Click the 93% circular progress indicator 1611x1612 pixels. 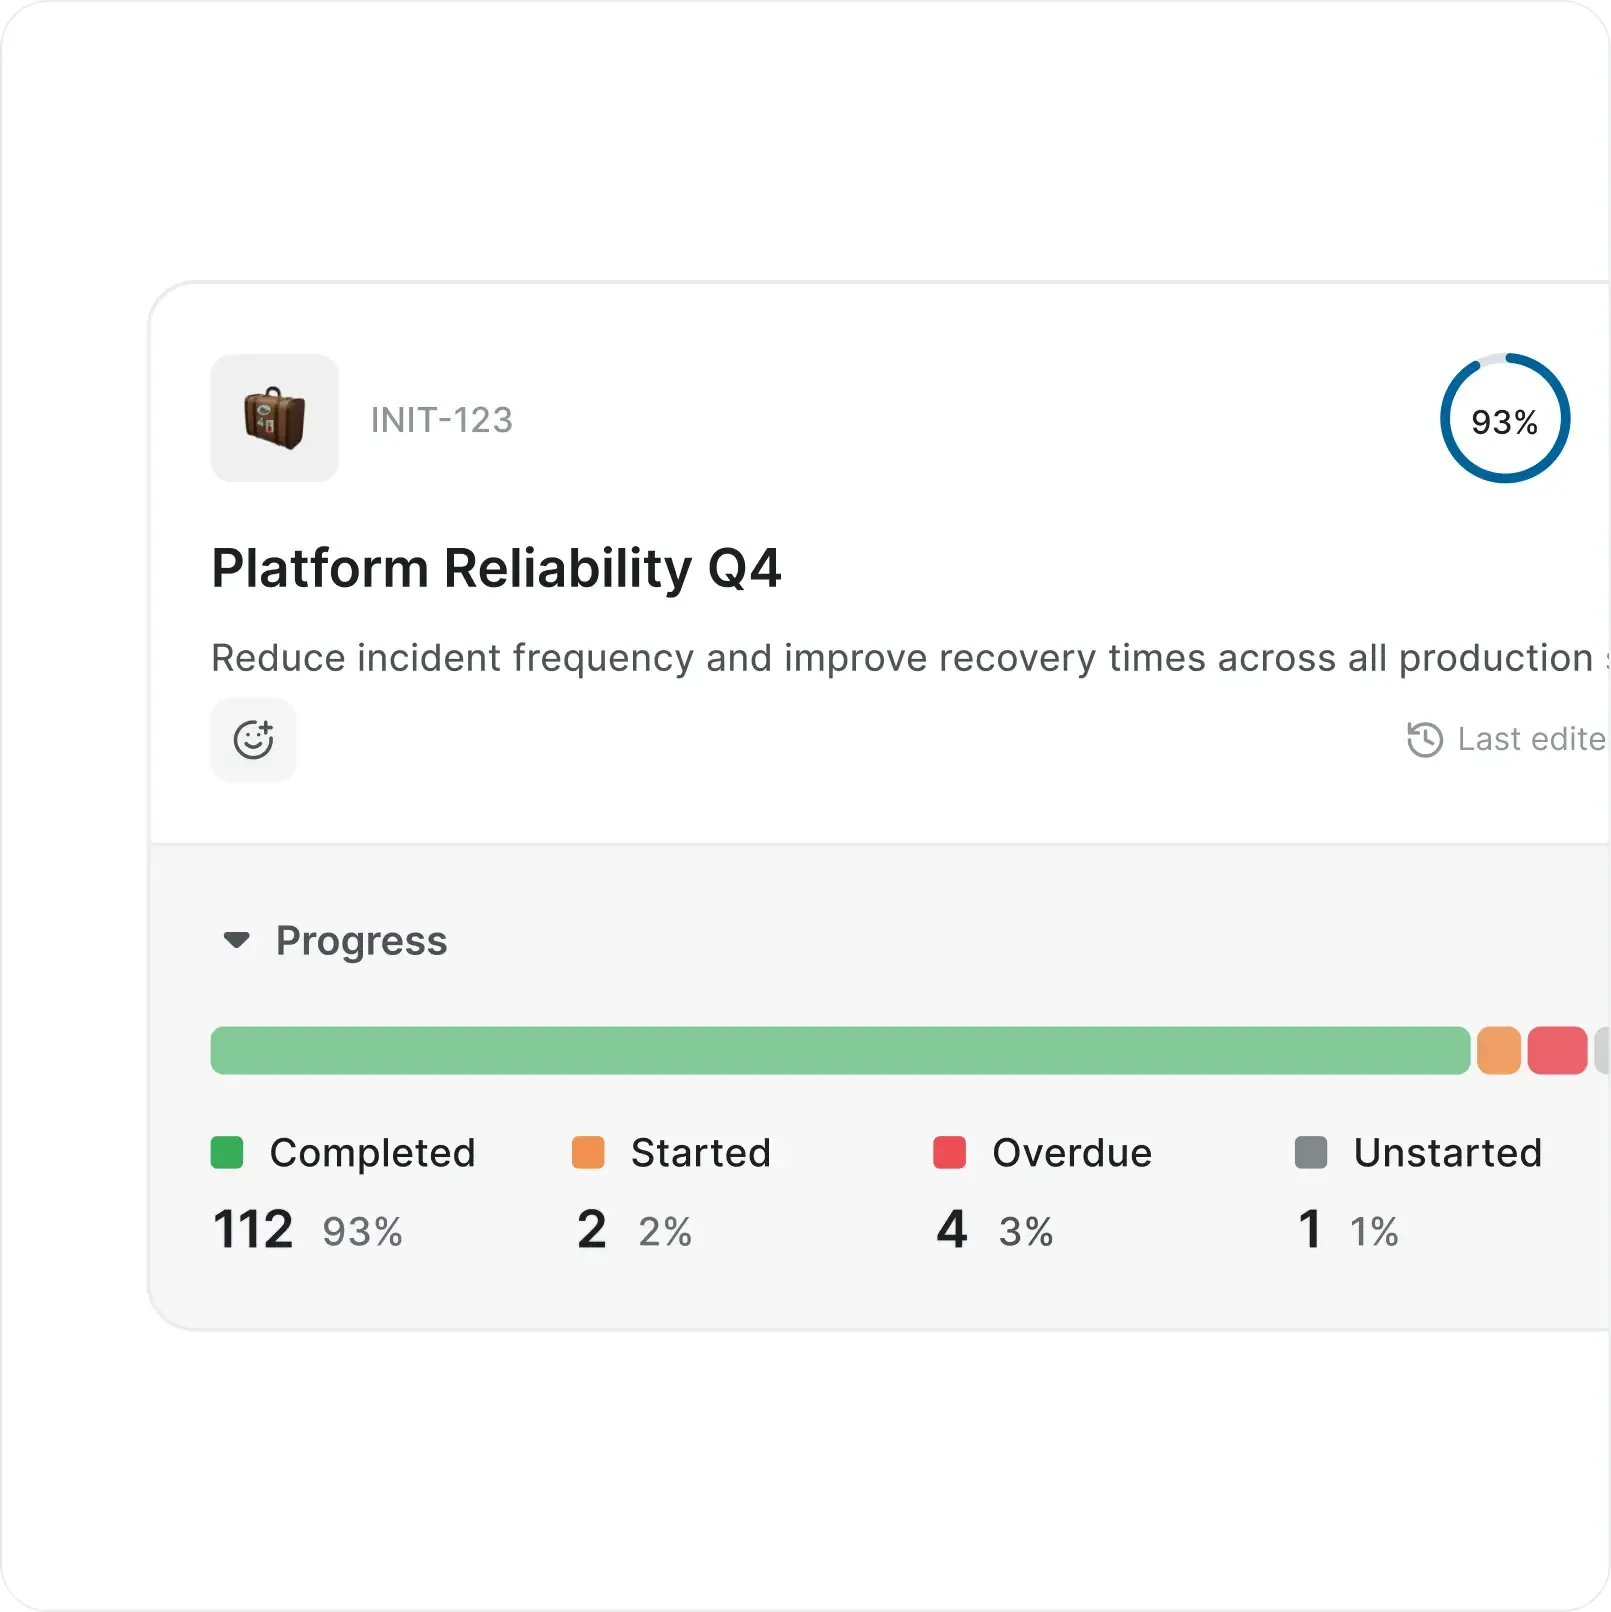[1504, 419]
